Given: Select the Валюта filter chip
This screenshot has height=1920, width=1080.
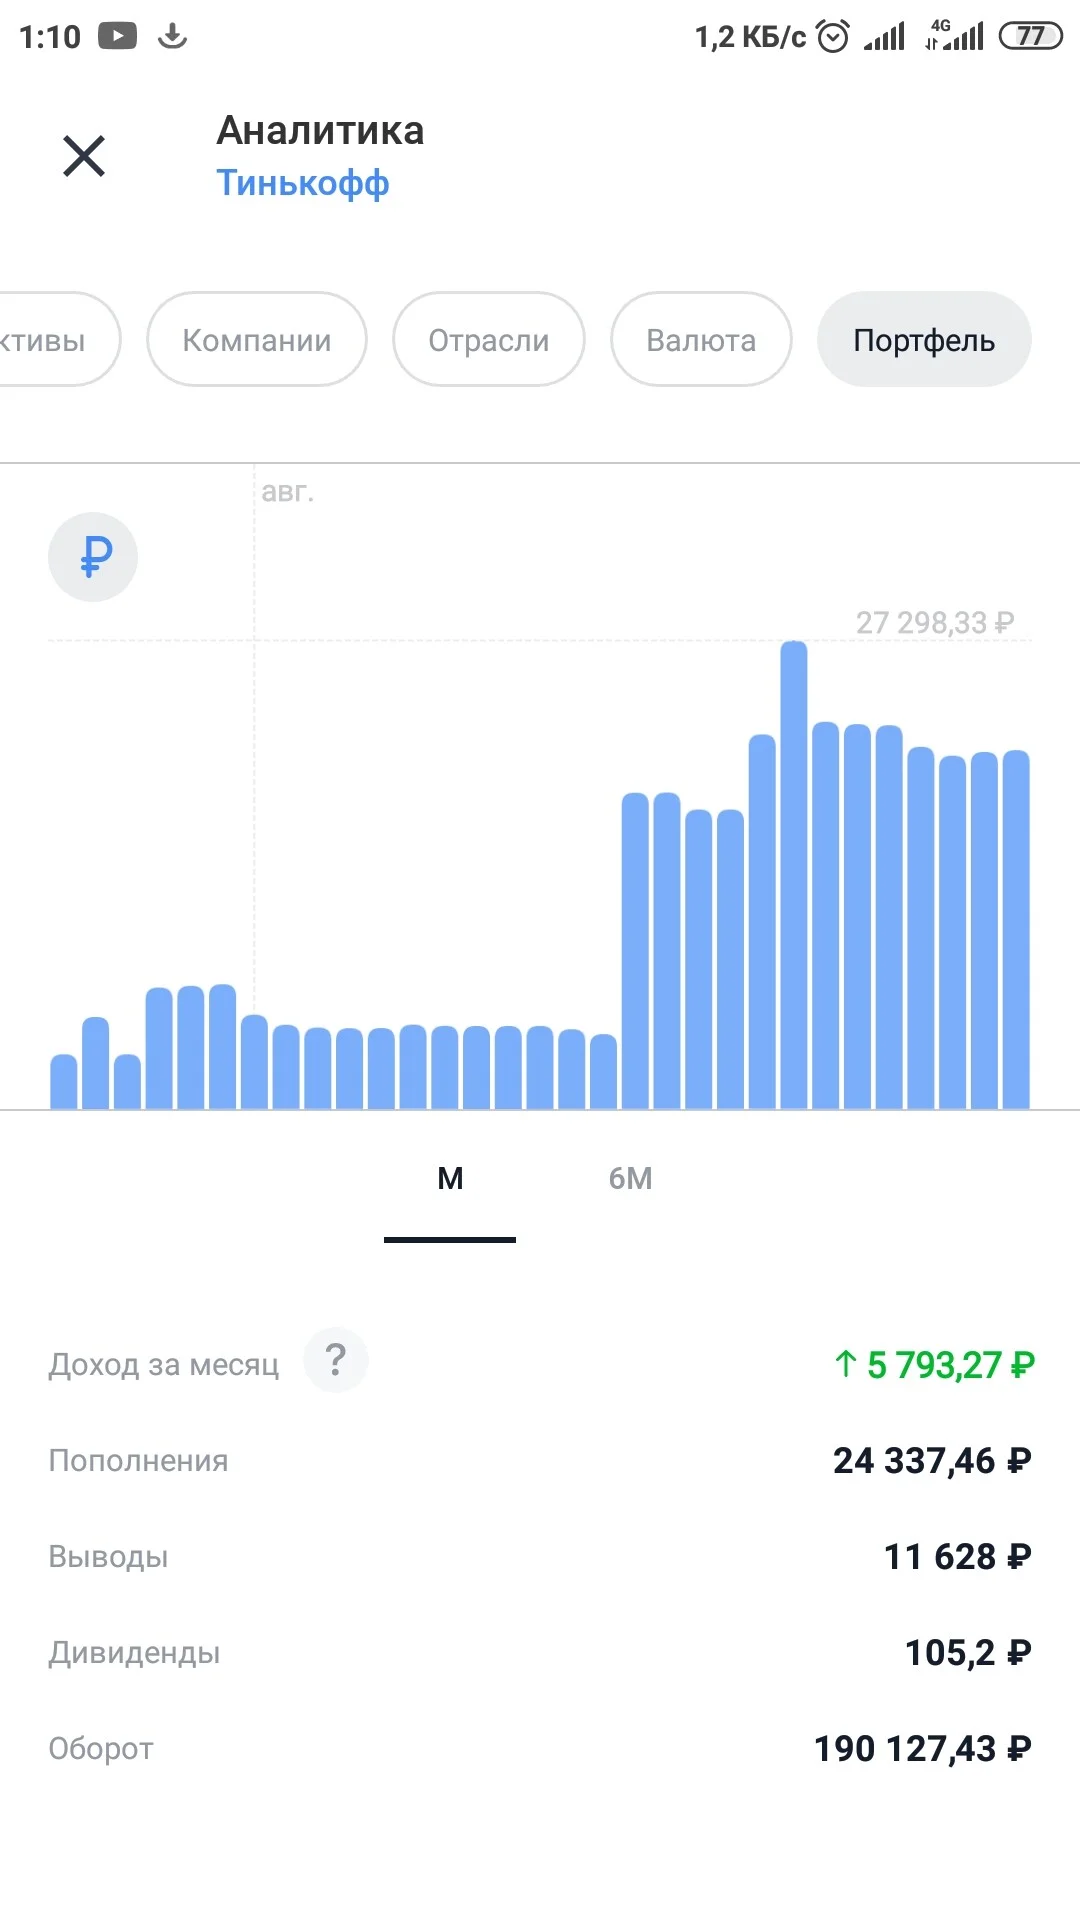Looking at the screenshot, I should [701, 340].
